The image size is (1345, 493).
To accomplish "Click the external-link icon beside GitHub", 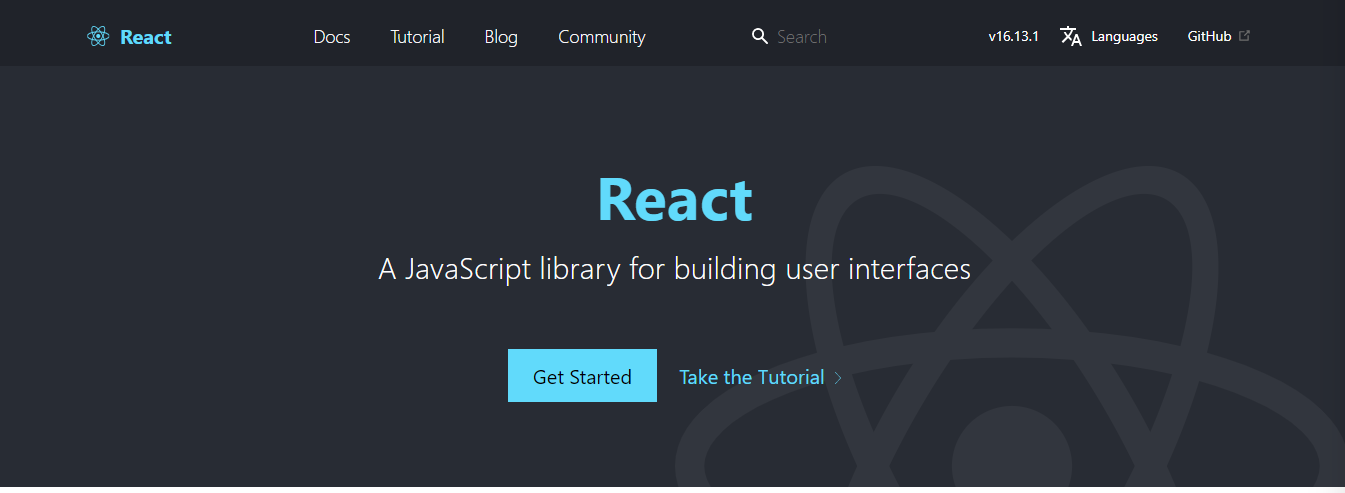I will pos(1244,36).
